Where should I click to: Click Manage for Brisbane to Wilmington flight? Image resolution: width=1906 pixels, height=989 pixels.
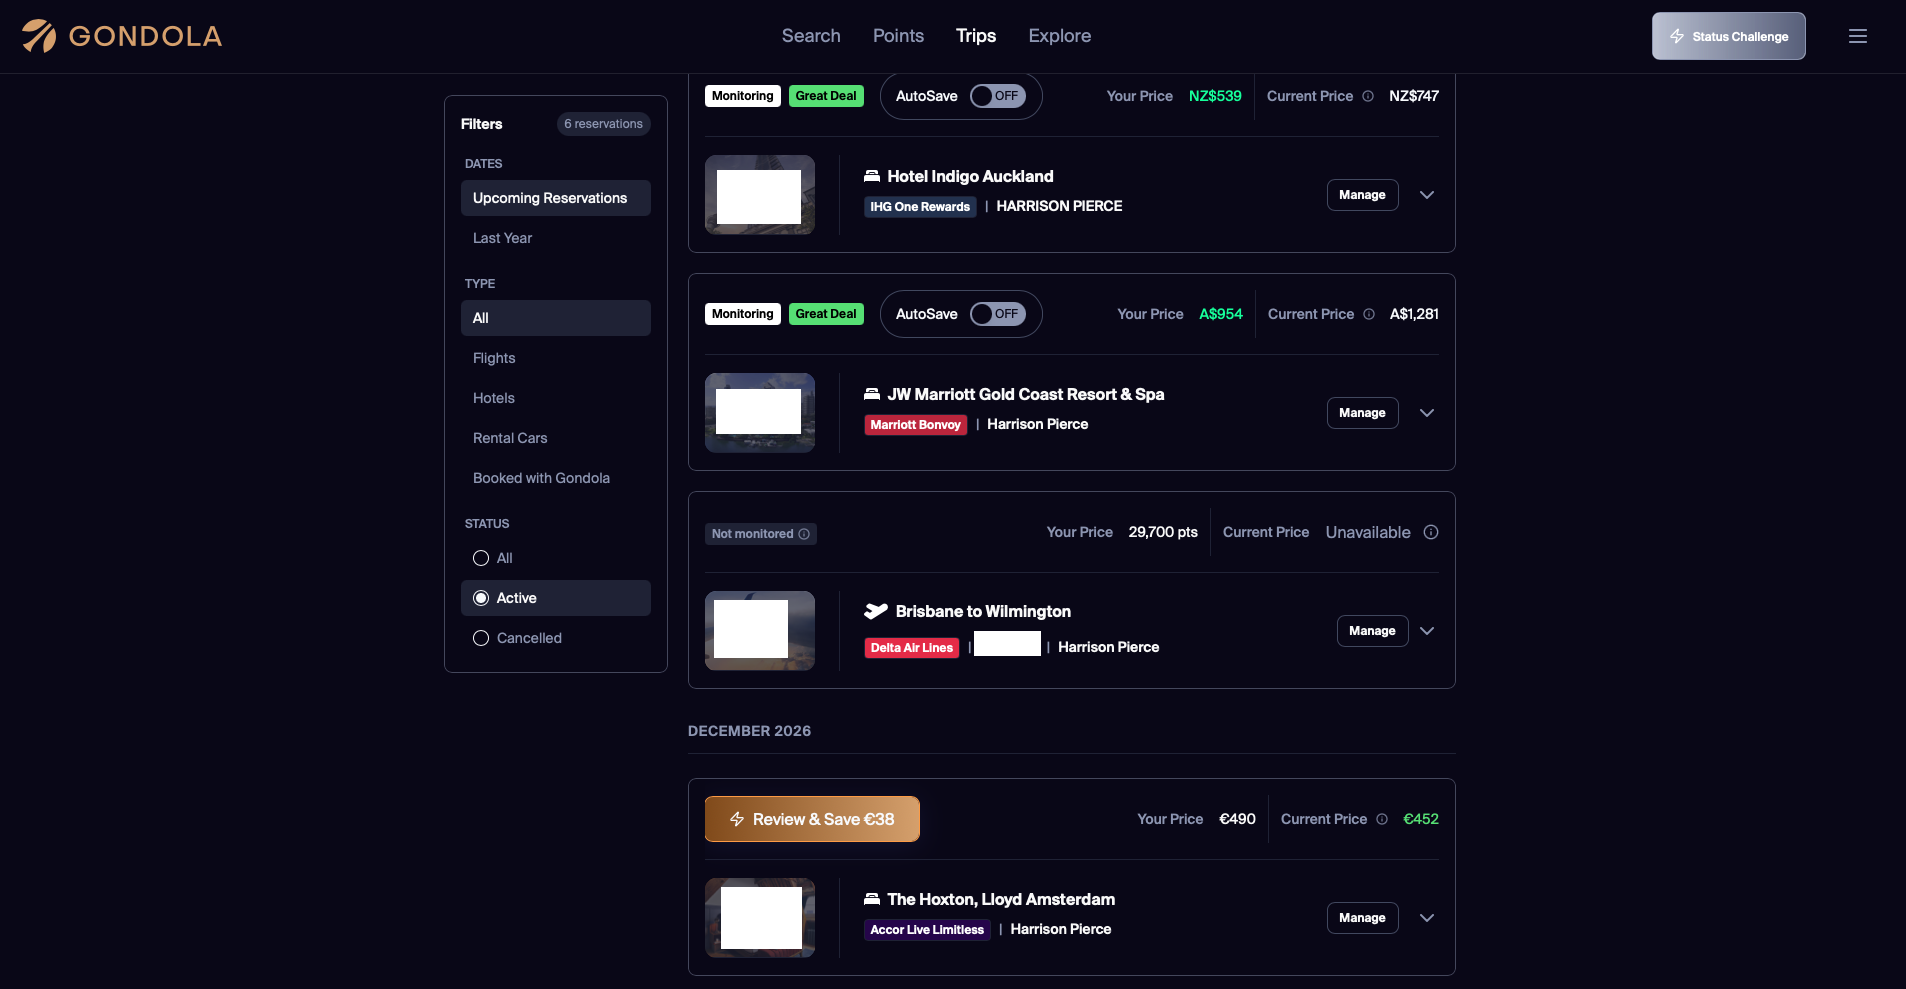click(x=1372, y=631)
